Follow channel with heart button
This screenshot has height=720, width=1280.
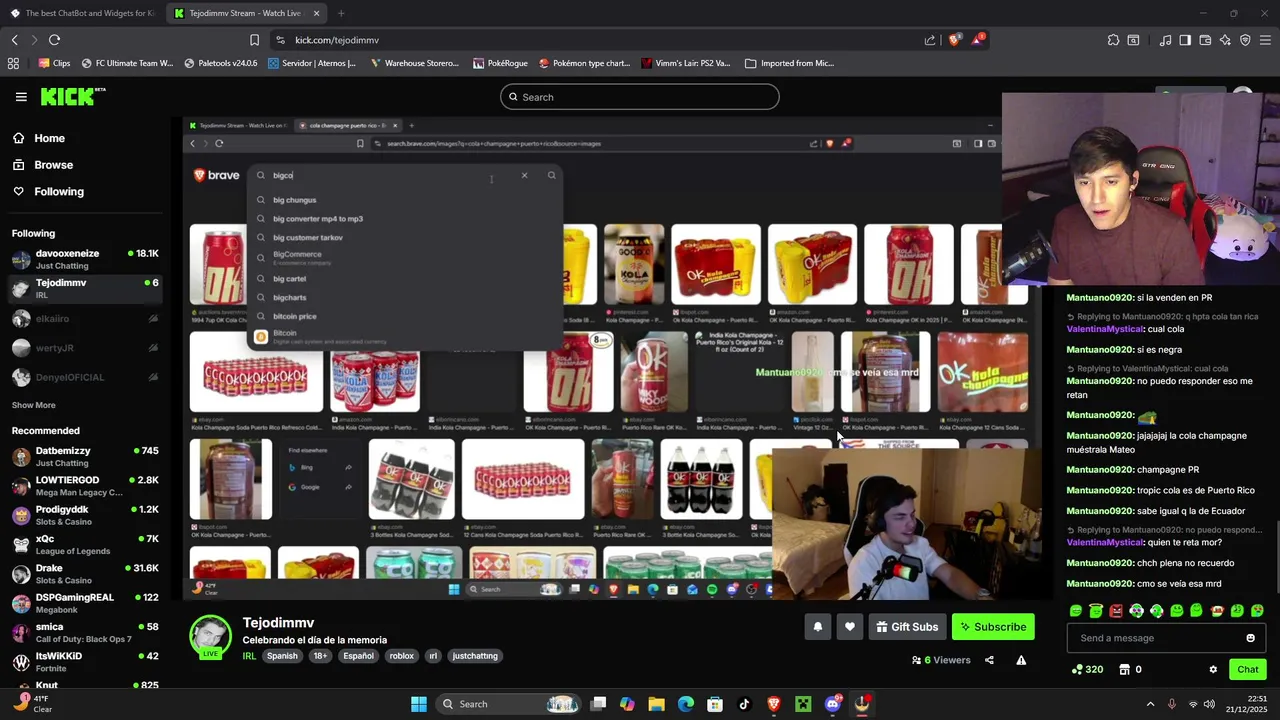point(849,627)
